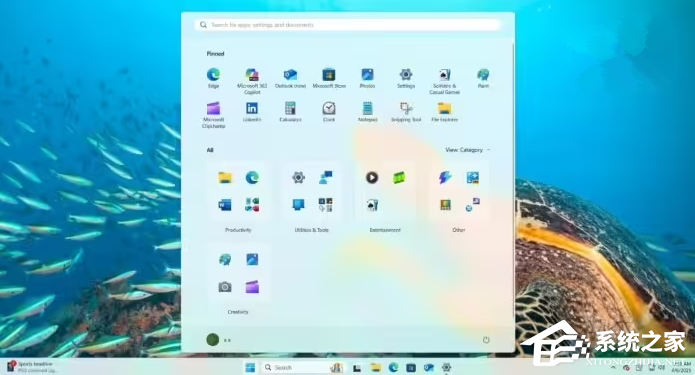Screen dimensions: 695x375
Task: Click the Other category label
Action: pos(459,230)
